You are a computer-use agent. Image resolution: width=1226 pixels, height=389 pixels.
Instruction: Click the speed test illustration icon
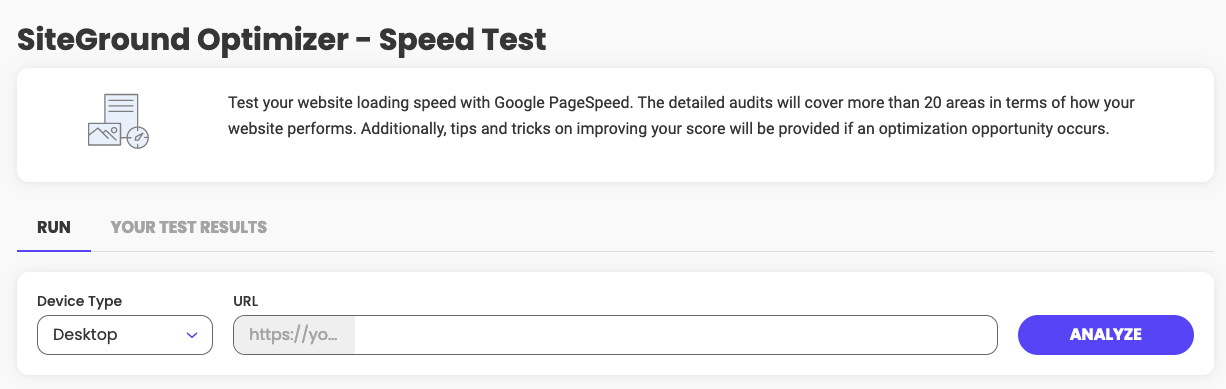click(118, 121)
